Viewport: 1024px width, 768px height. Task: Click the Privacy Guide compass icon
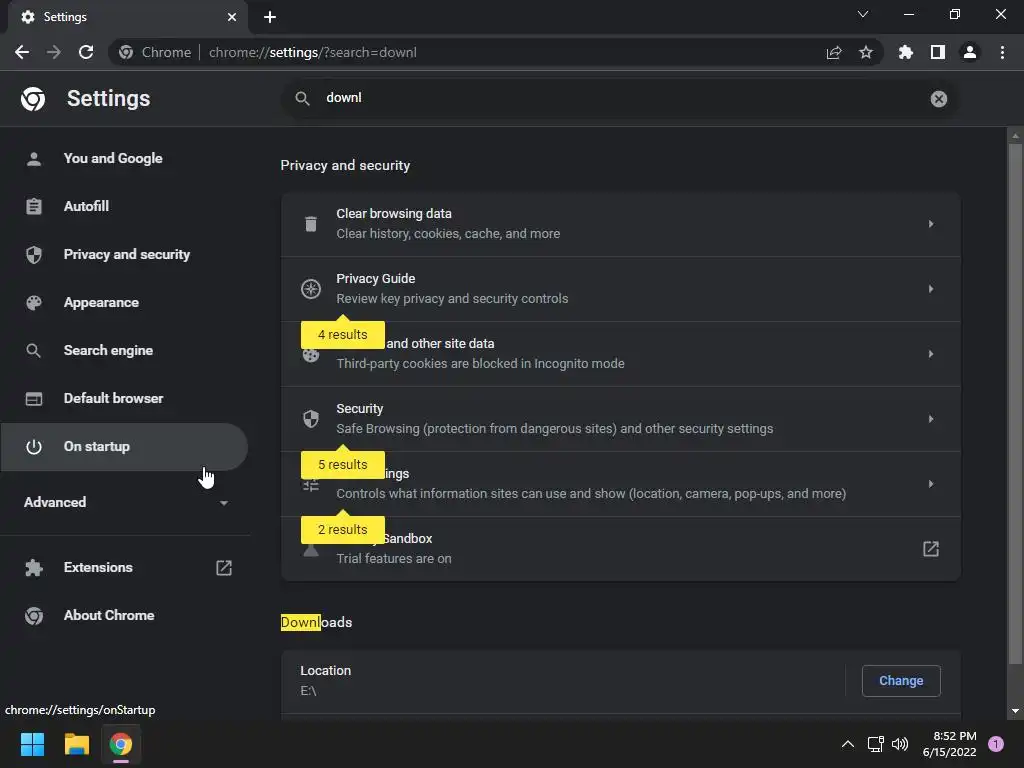[x=311, y=289]
